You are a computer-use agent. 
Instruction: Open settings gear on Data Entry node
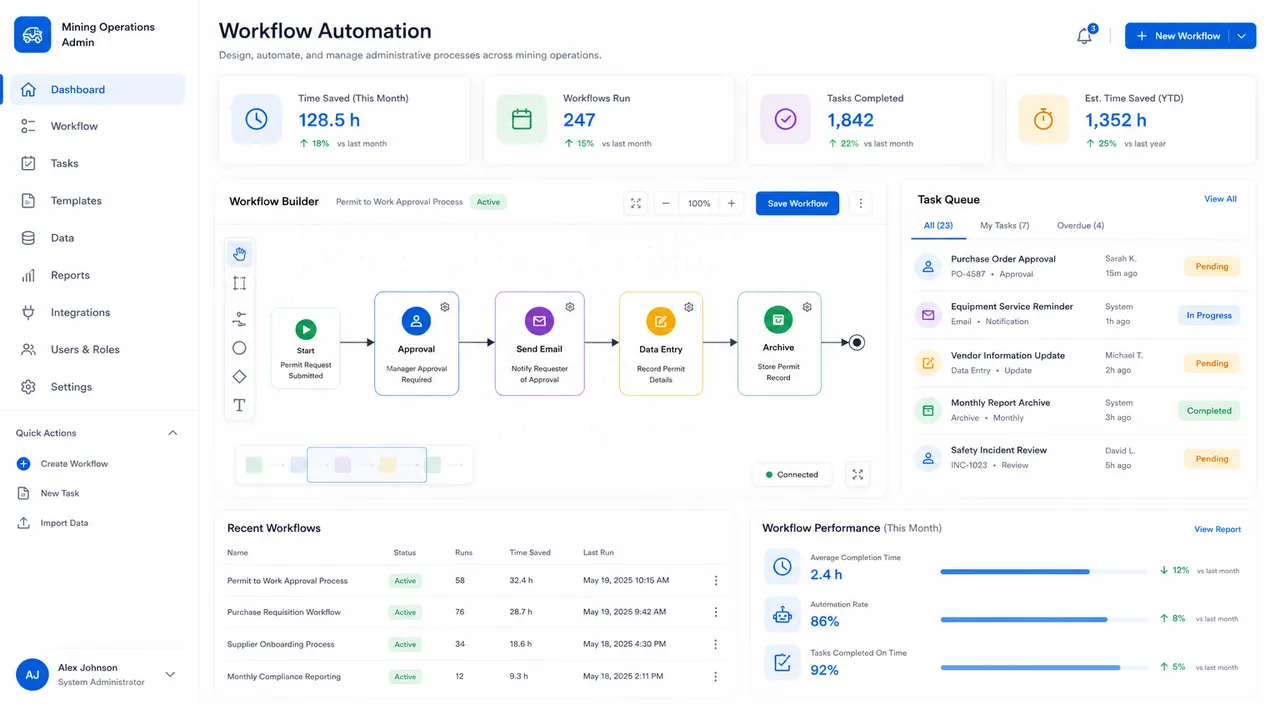[x=689, y=307]
